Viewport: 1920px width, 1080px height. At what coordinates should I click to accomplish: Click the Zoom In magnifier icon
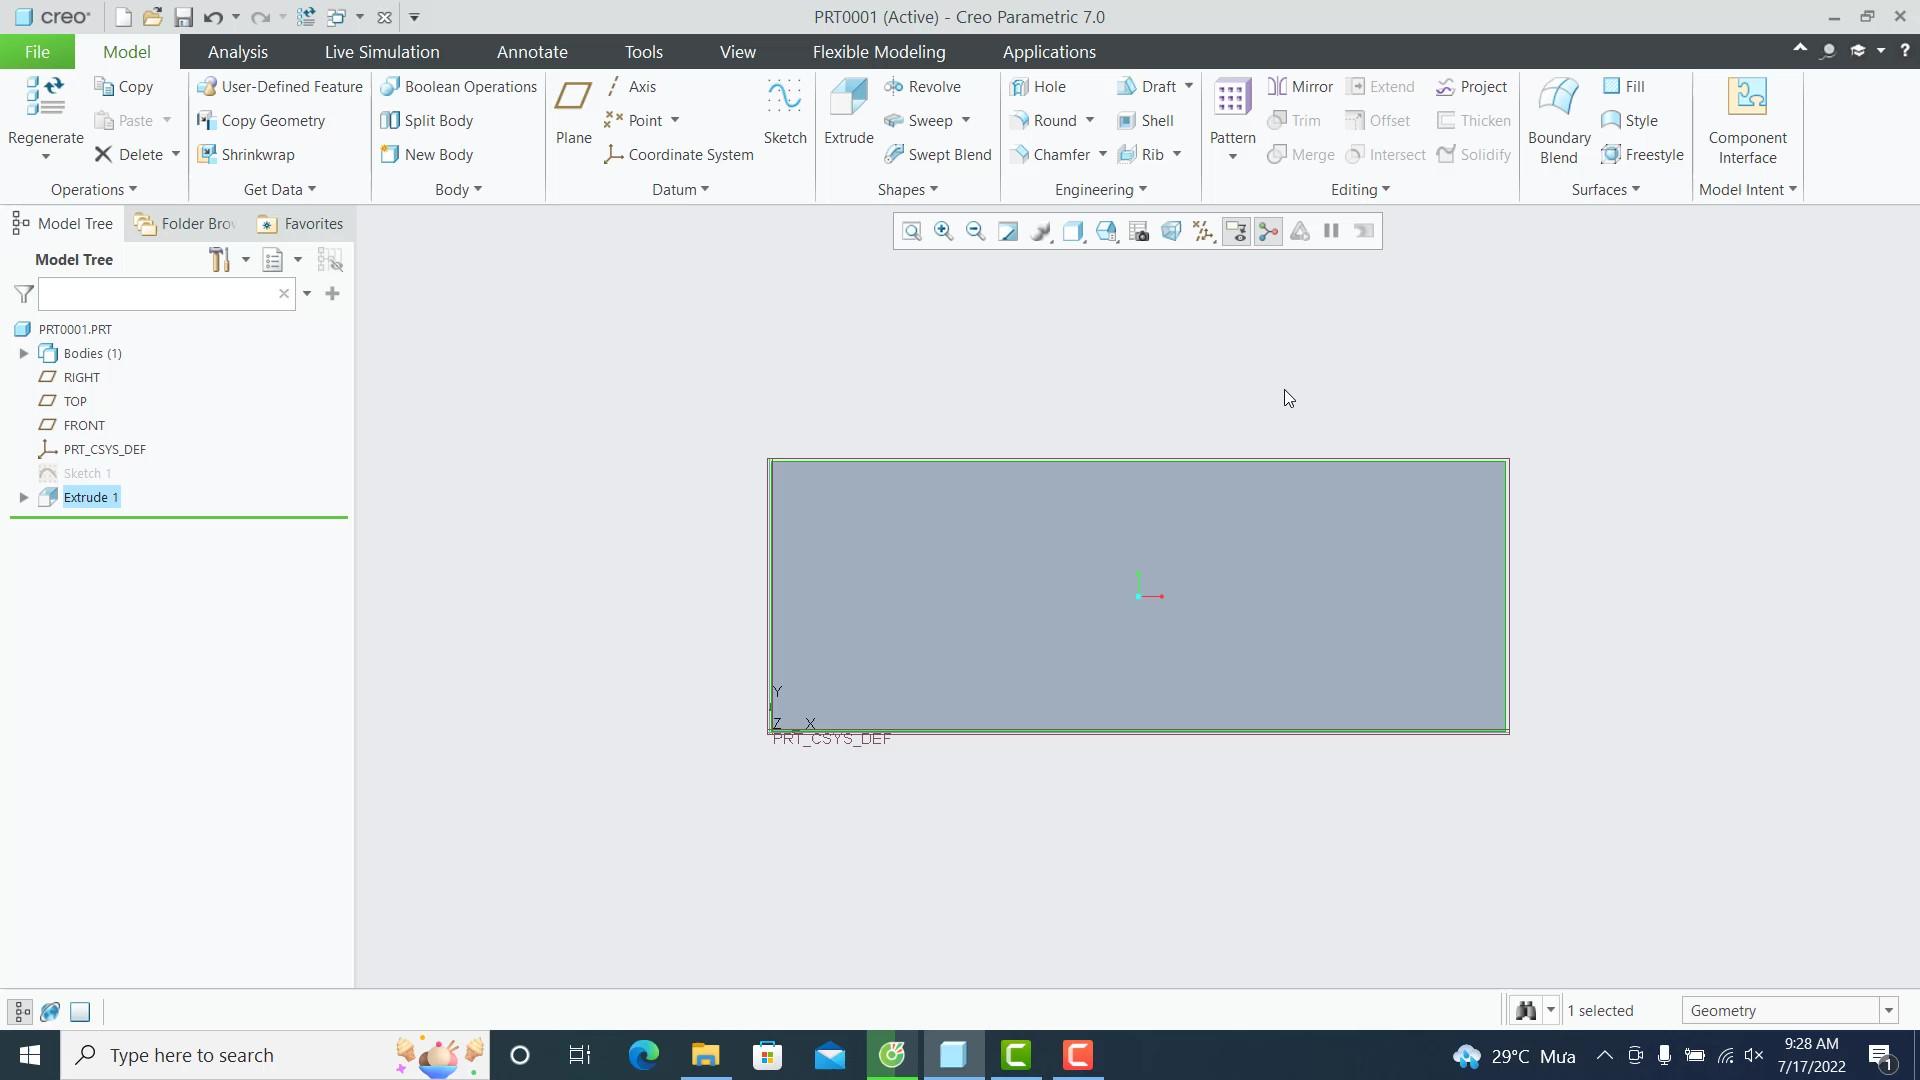(943, 232)
